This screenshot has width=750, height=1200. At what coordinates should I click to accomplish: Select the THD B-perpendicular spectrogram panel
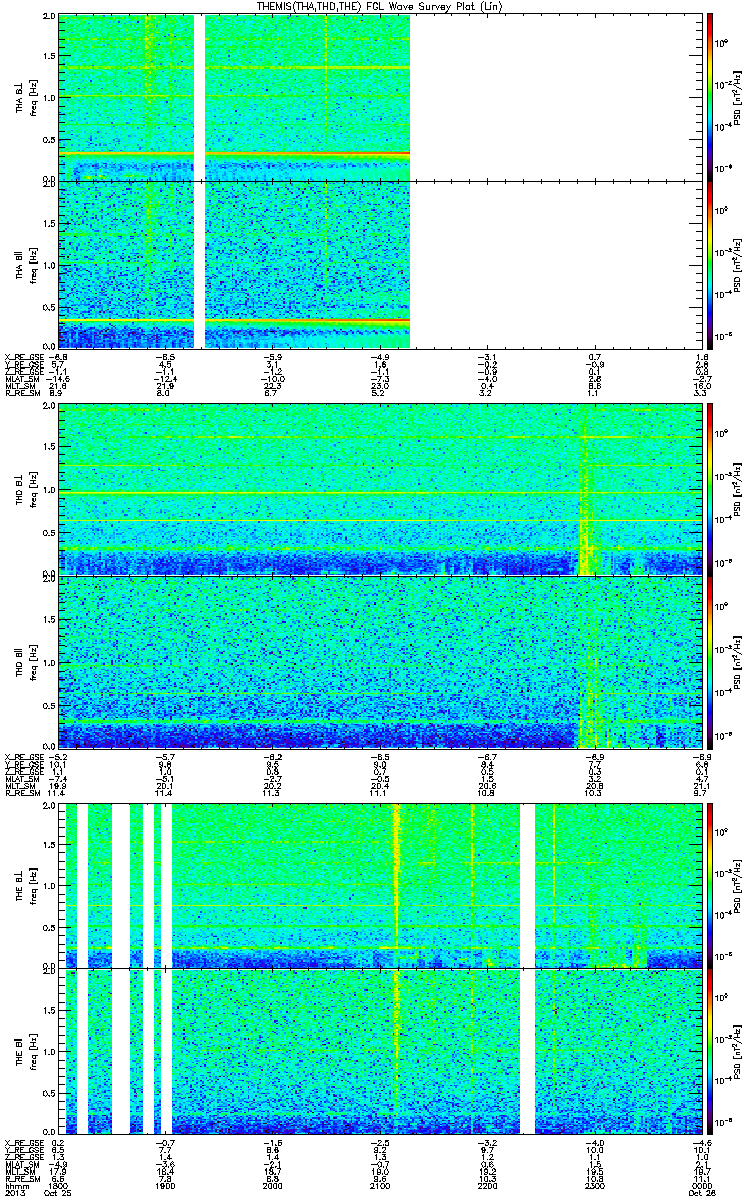(379, 490)
